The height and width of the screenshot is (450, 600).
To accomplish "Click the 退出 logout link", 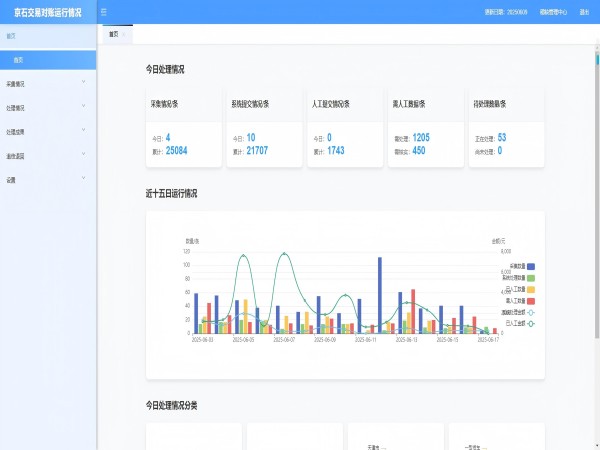I will (584, 12).
